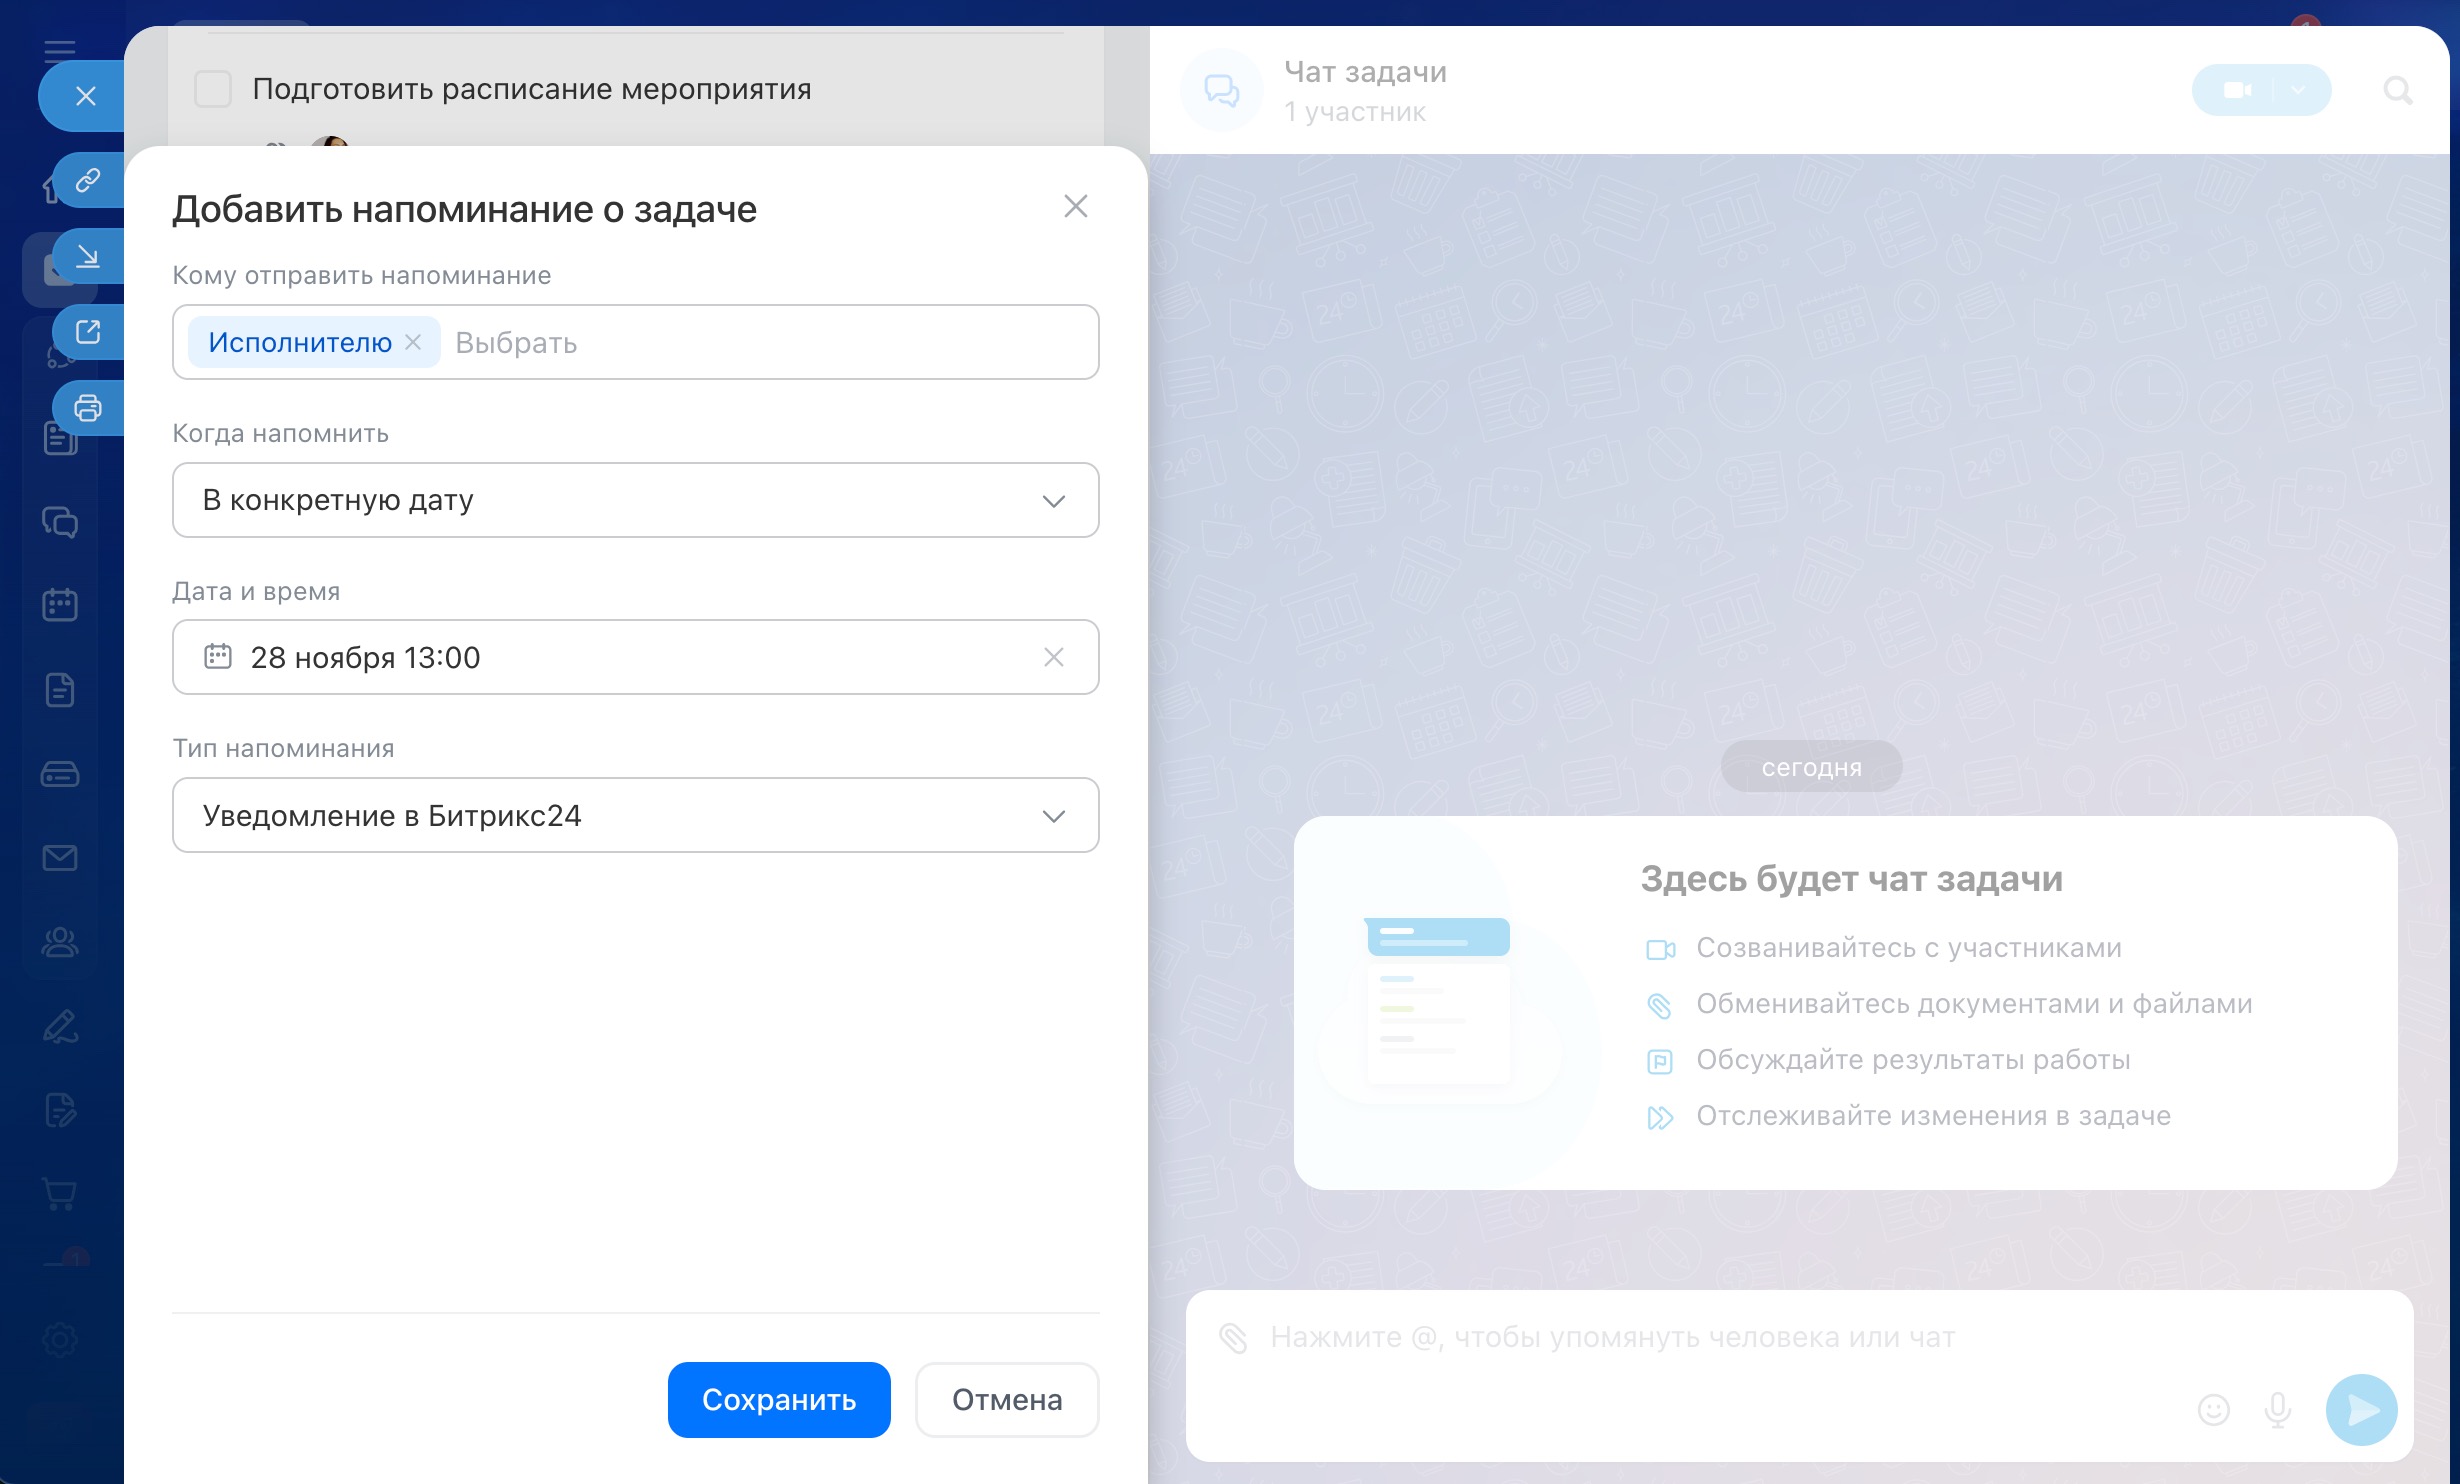Viewport: 2460px width, 1484px height.
Task: Open the emoji picker smiley icon
Action: (2213, 1410)
